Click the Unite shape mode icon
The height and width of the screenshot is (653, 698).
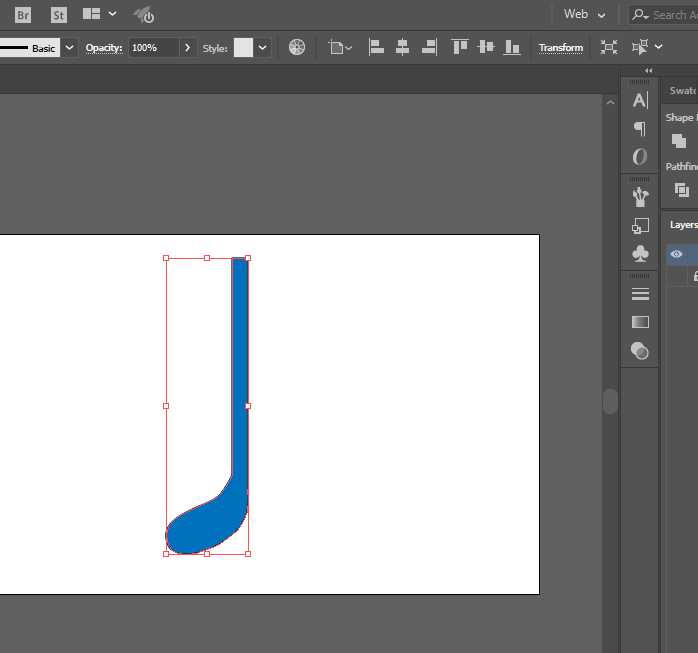[679, 141]
